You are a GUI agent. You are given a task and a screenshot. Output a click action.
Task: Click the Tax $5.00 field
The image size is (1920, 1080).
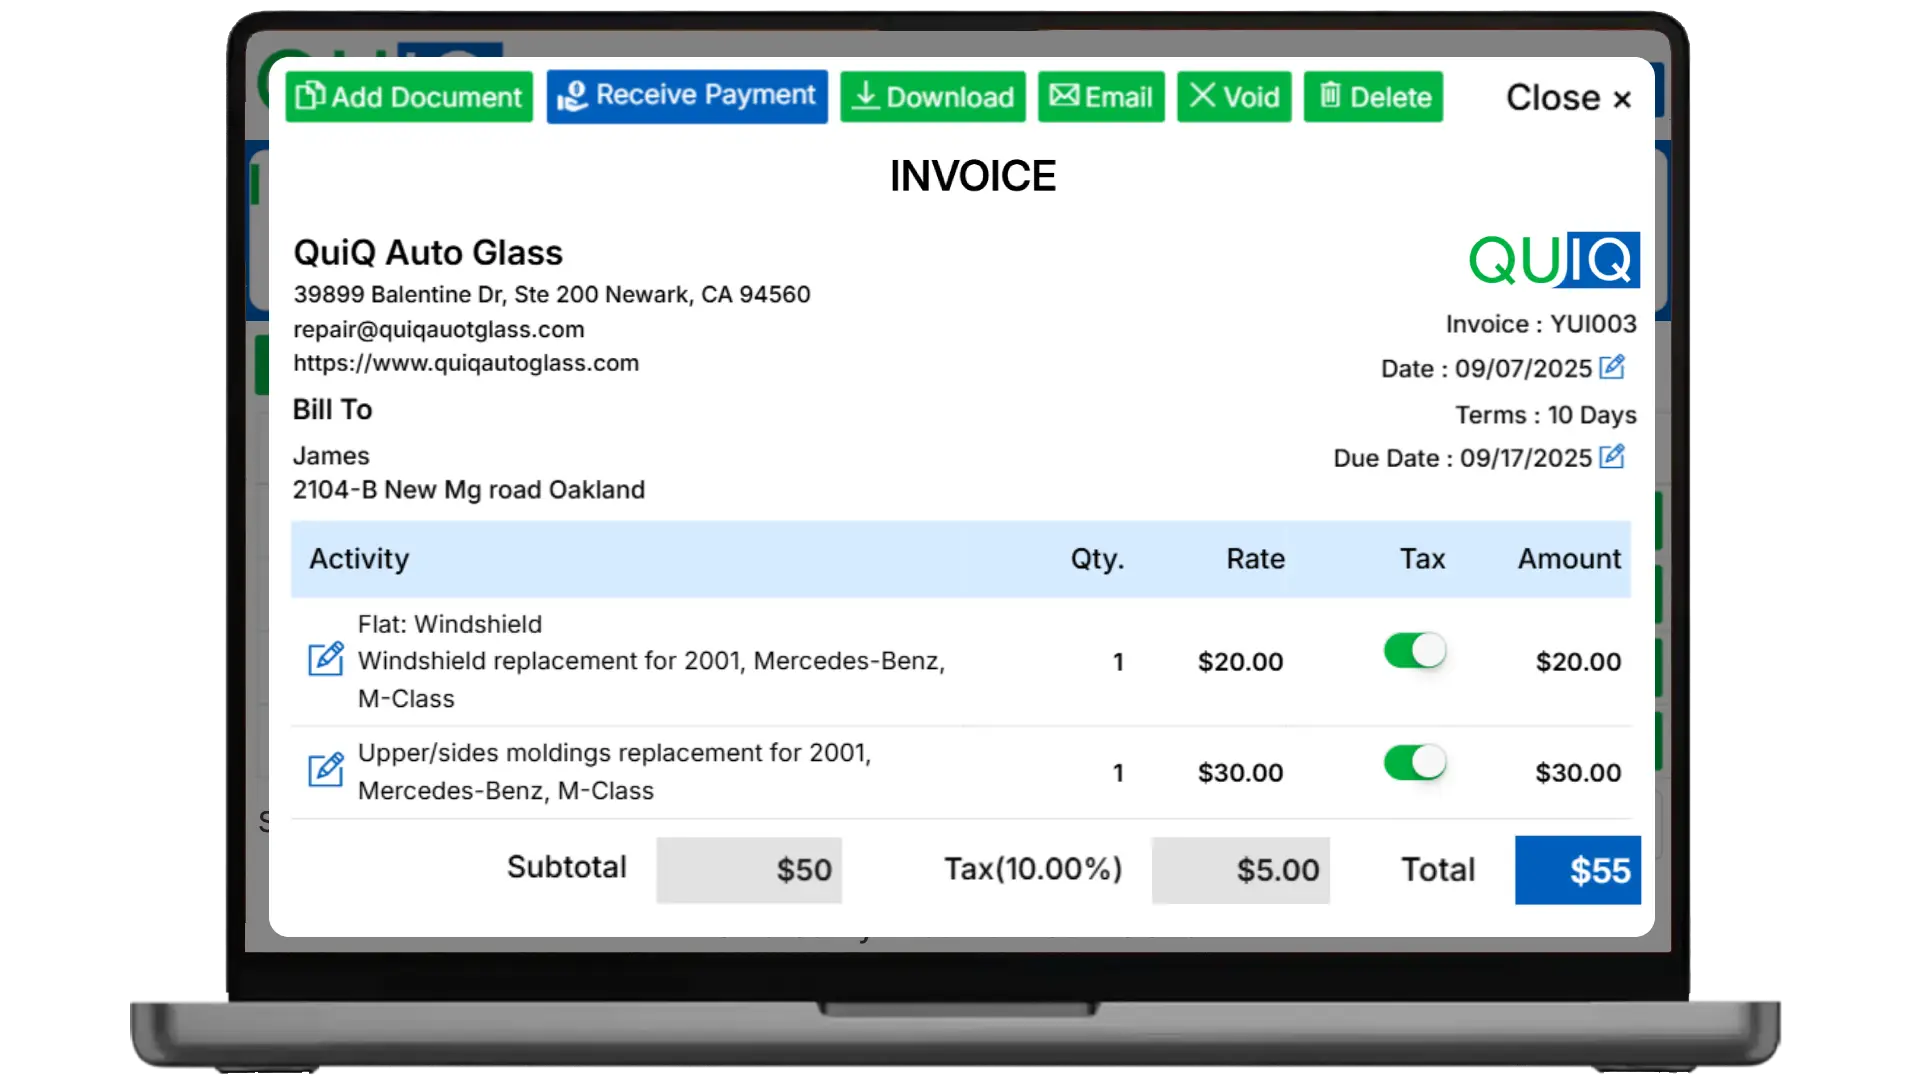tap(1240, 870)
